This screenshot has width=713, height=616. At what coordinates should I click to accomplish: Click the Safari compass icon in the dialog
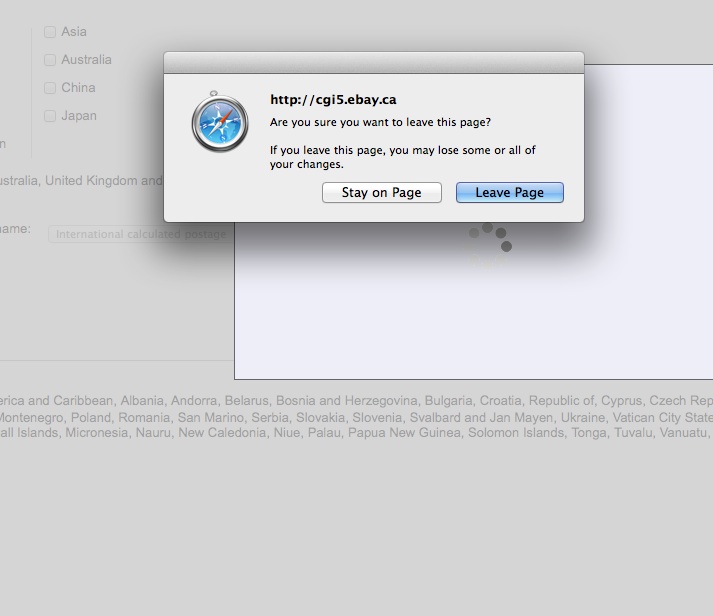tap(220, 121)
